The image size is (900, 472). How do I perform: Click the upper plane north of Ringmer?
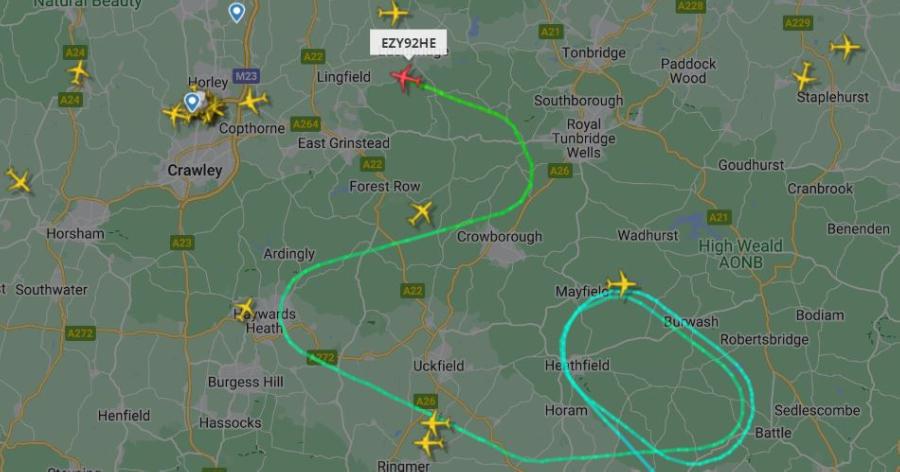[x=436, y=424]
